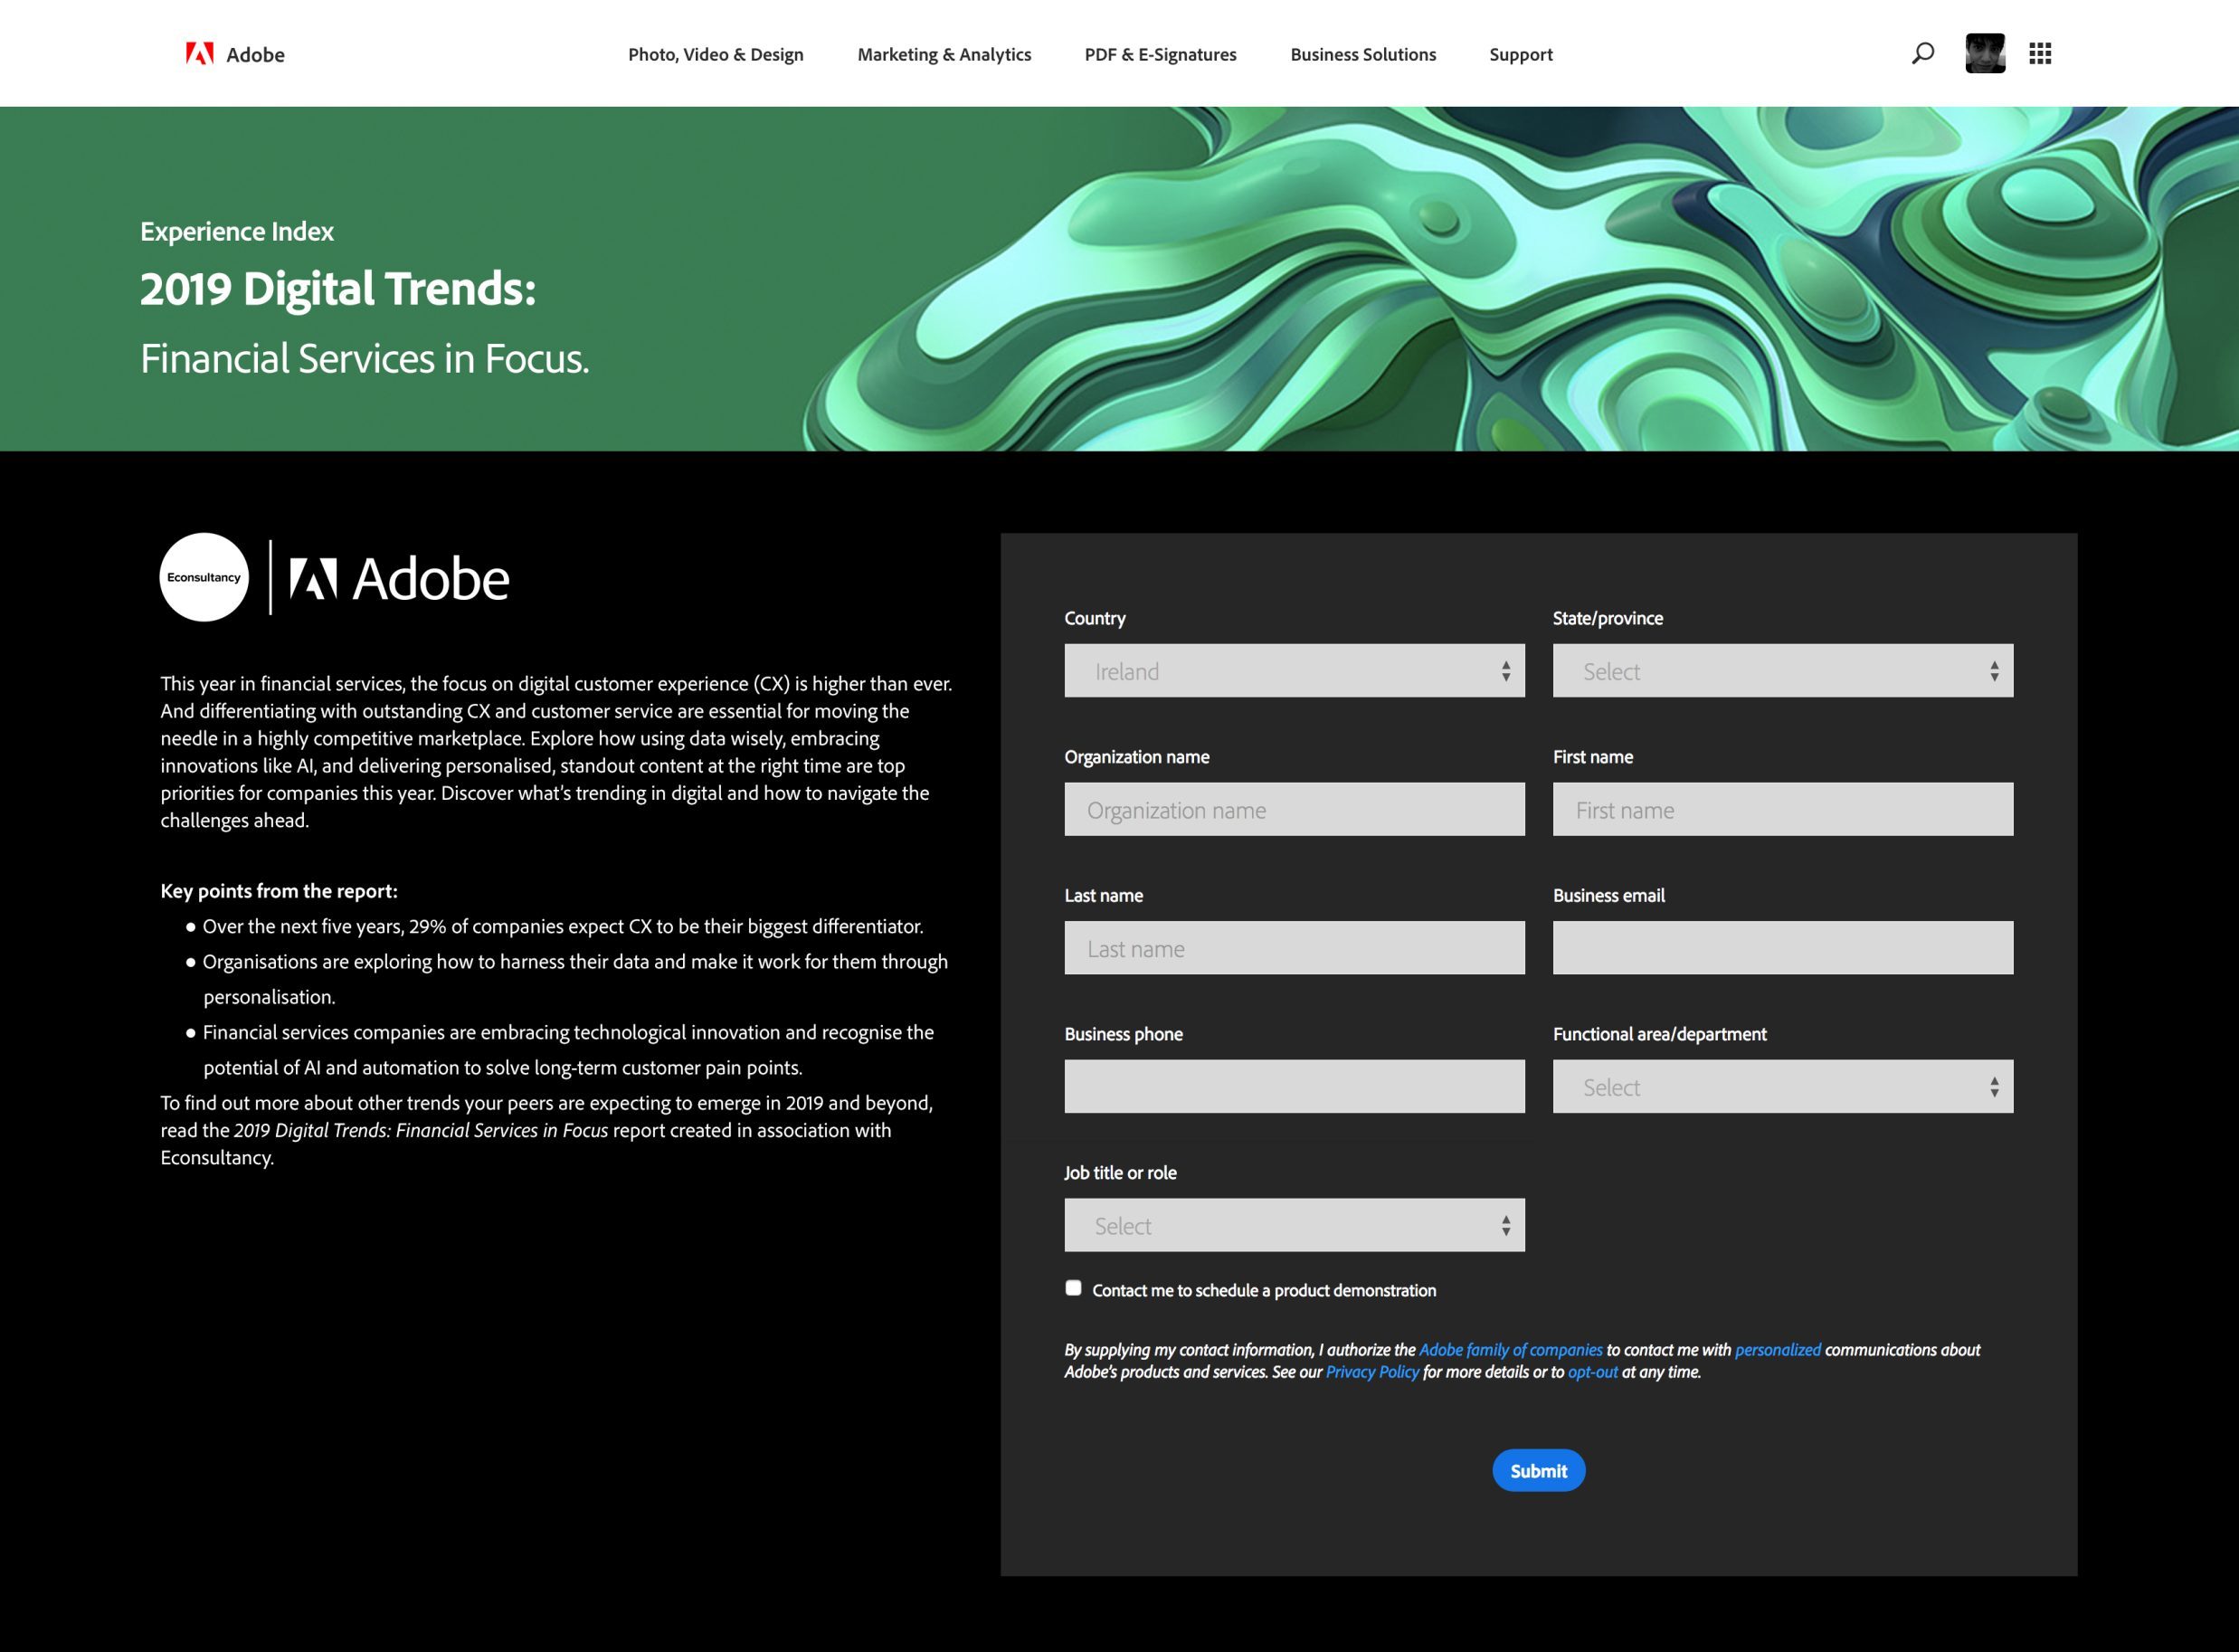
Task: Open the user profile avatar
Action: click(1985, 53)
